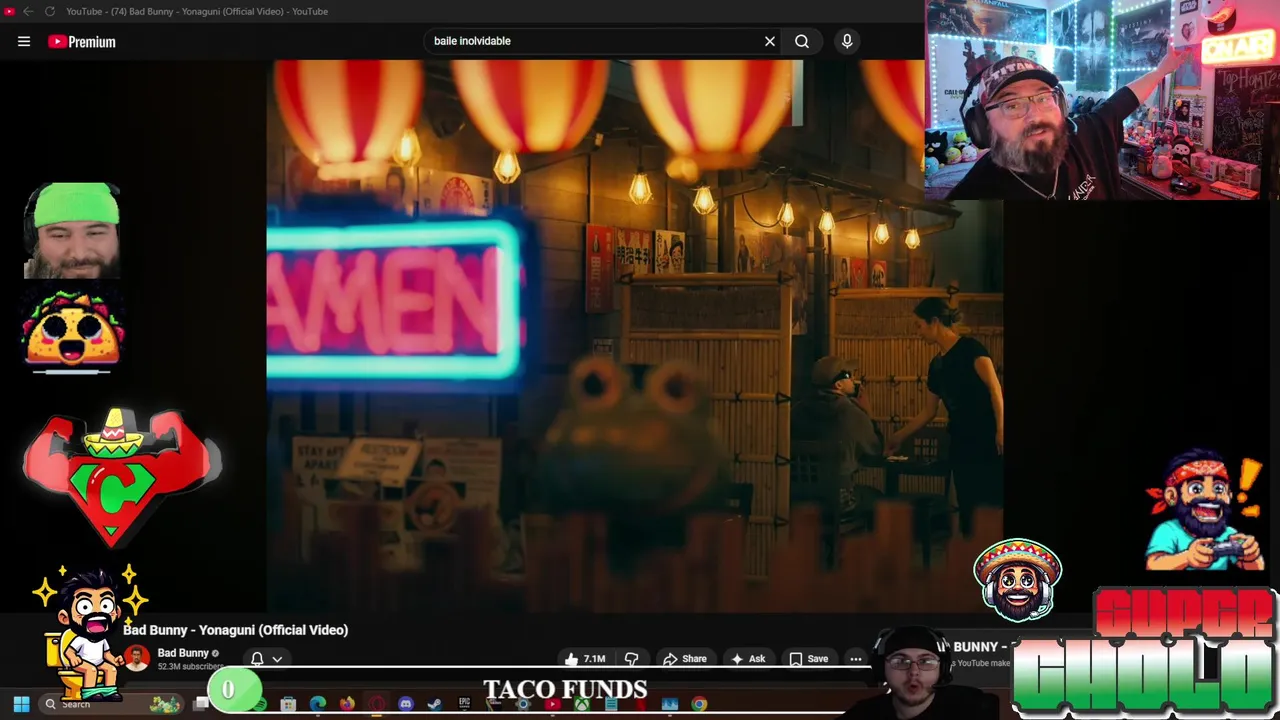Image resolution: width=1280 pixels, height=720 pixels.
Task: Open the Ask AI button
Action: coord(748,659)
